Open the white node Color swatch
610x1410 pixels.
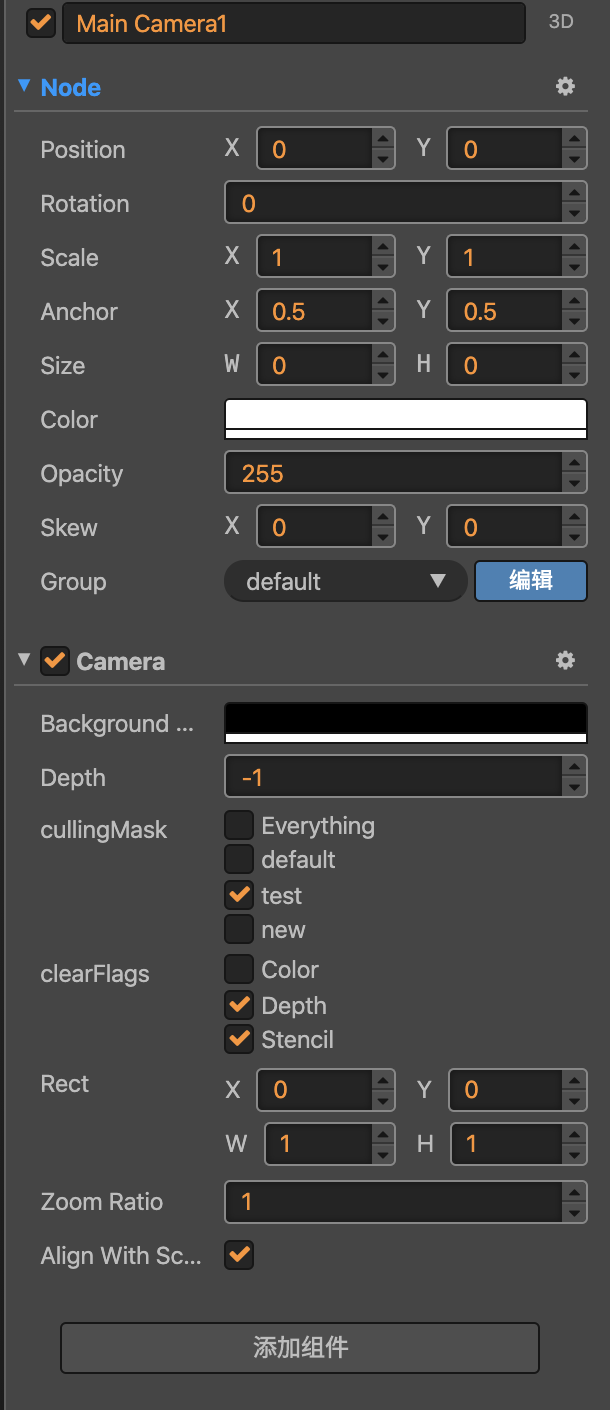pyautogui.click(x=405, y=418)
